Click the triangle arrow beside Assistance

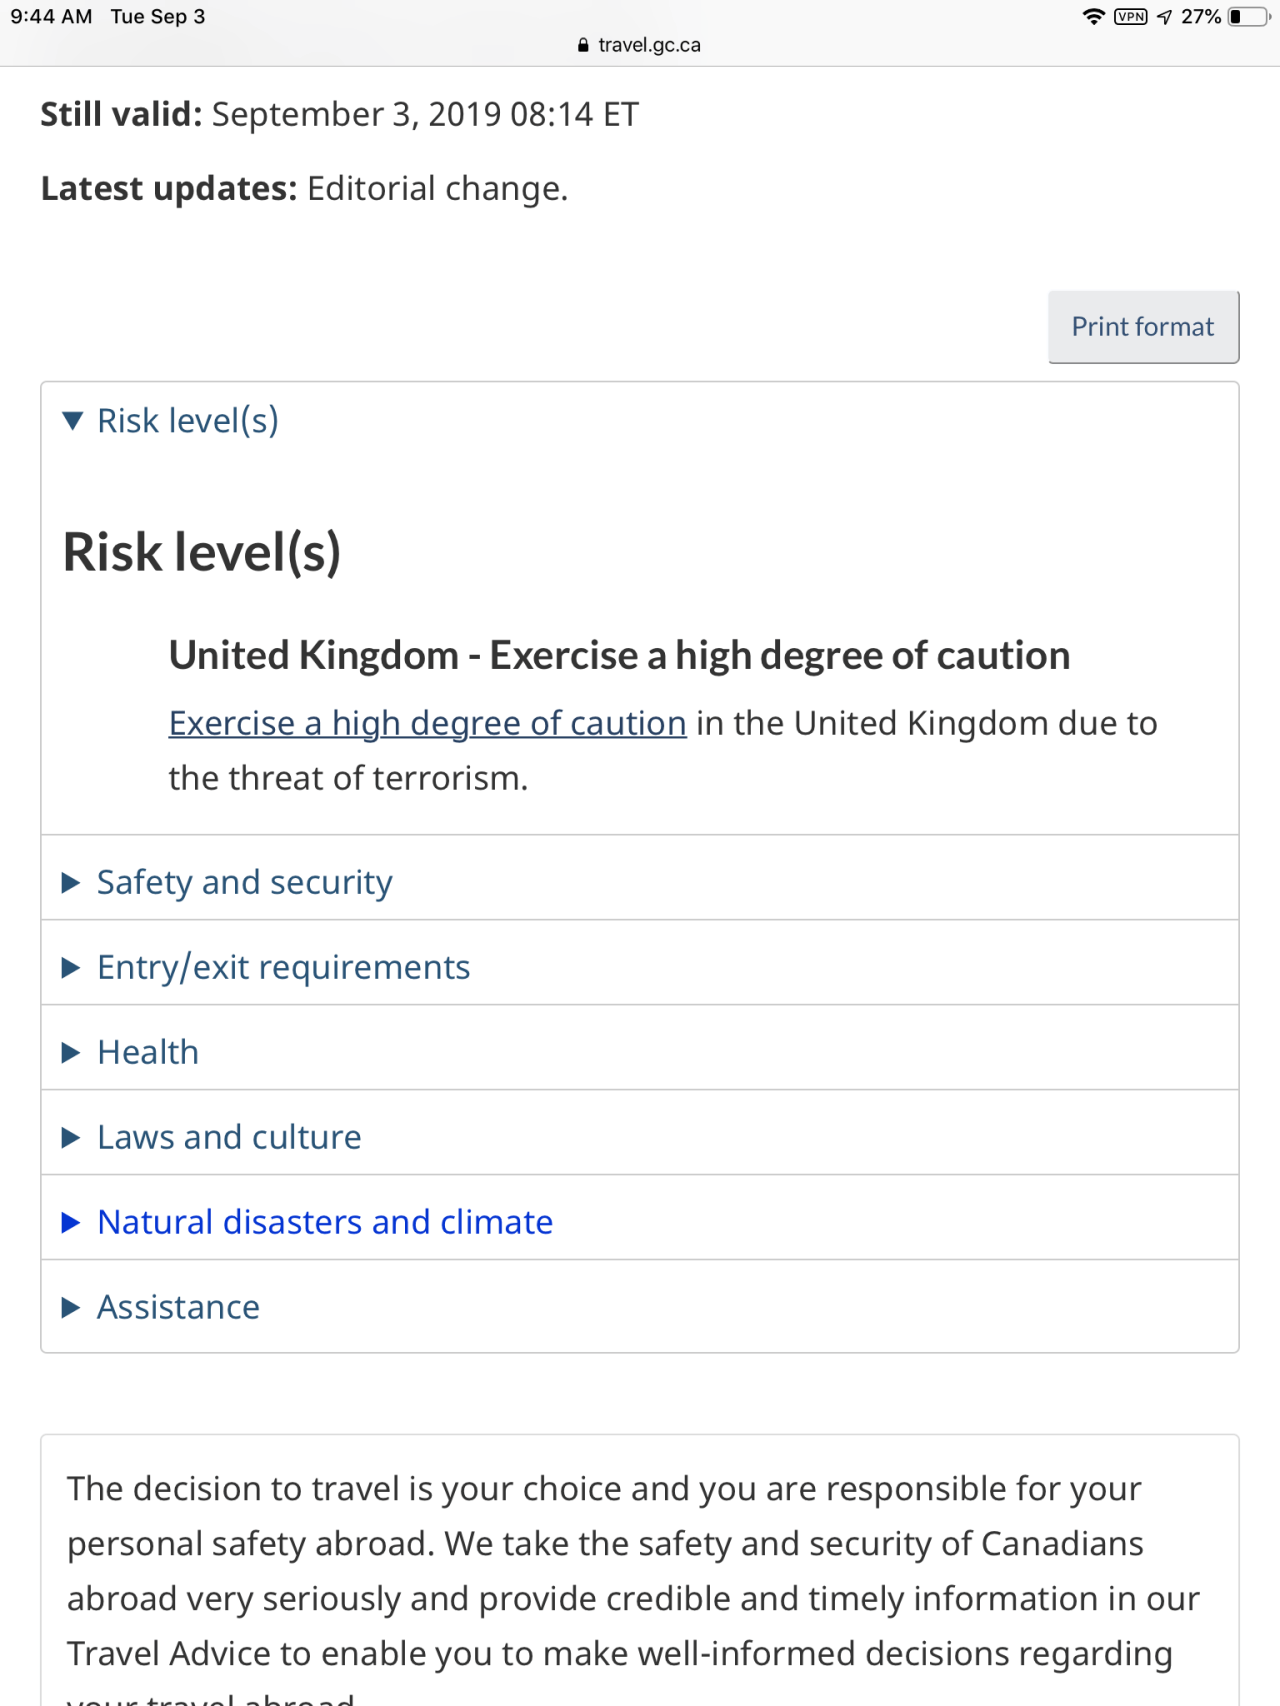(x=70, y=1307)
